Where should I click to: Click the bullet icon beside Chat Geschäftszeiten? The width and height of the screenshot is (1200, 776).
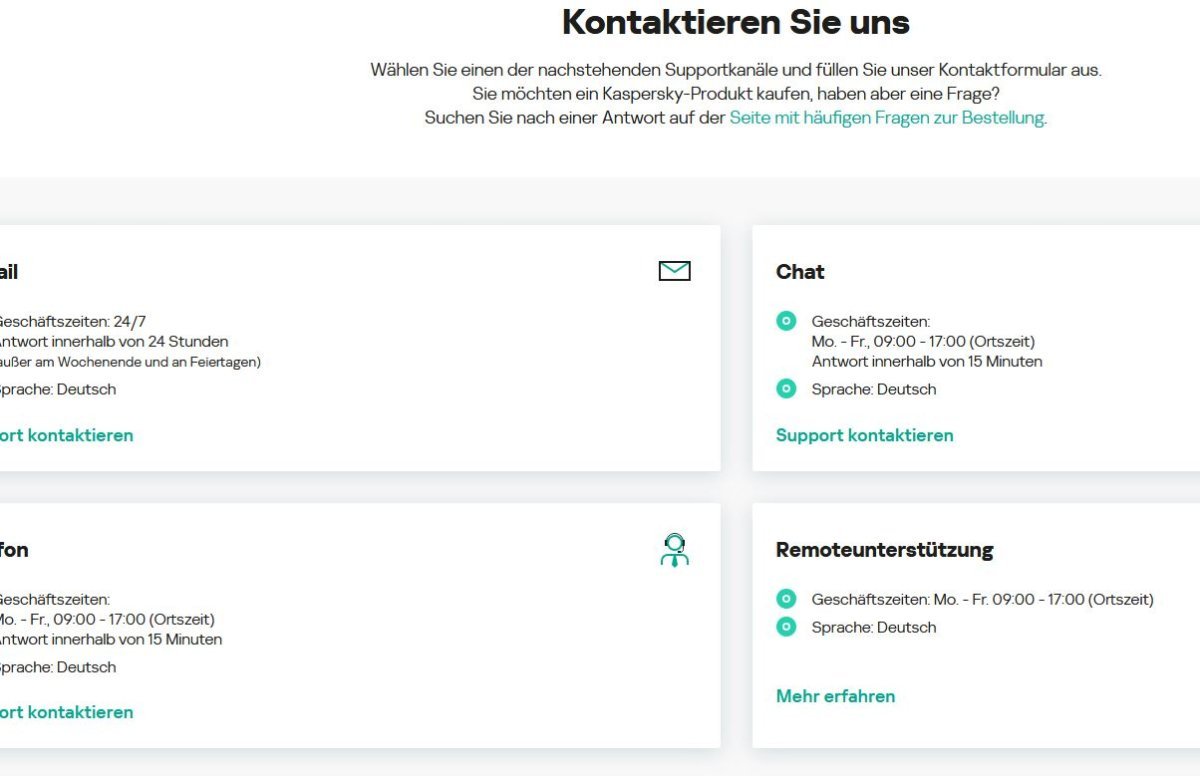pos(786,321)
